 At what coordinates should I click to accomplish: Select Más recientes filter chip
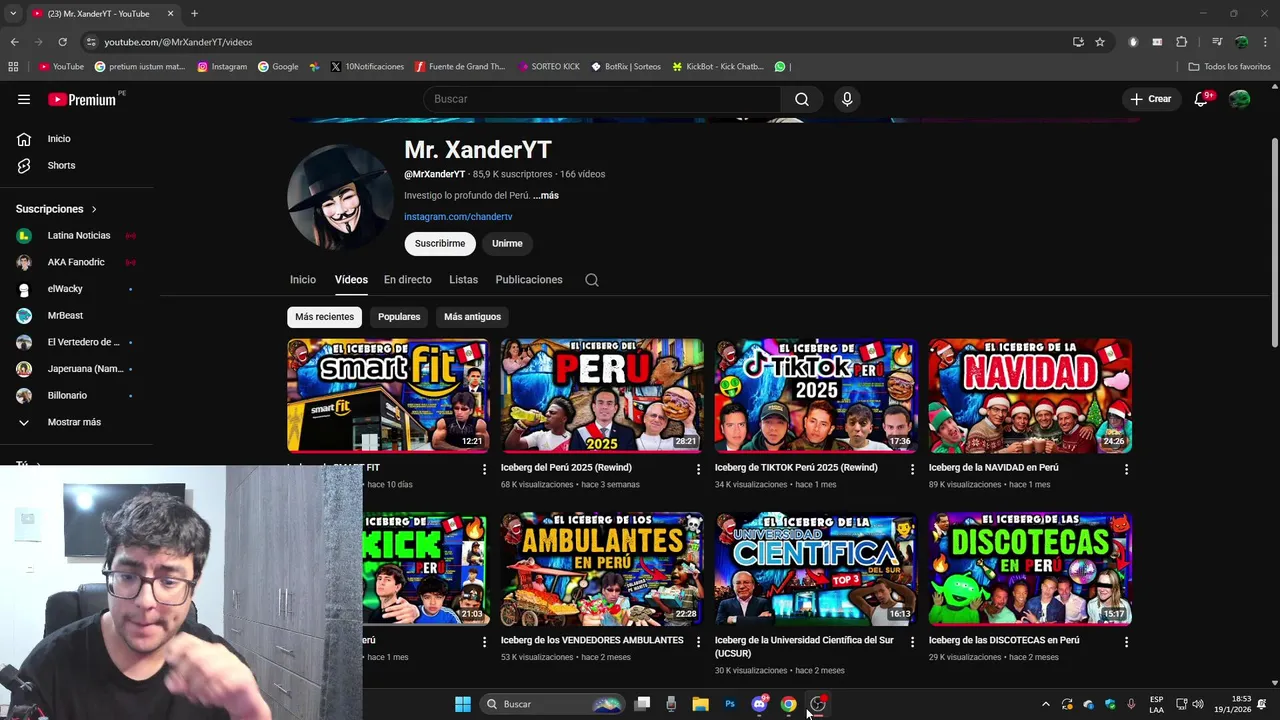click(324, 317)
